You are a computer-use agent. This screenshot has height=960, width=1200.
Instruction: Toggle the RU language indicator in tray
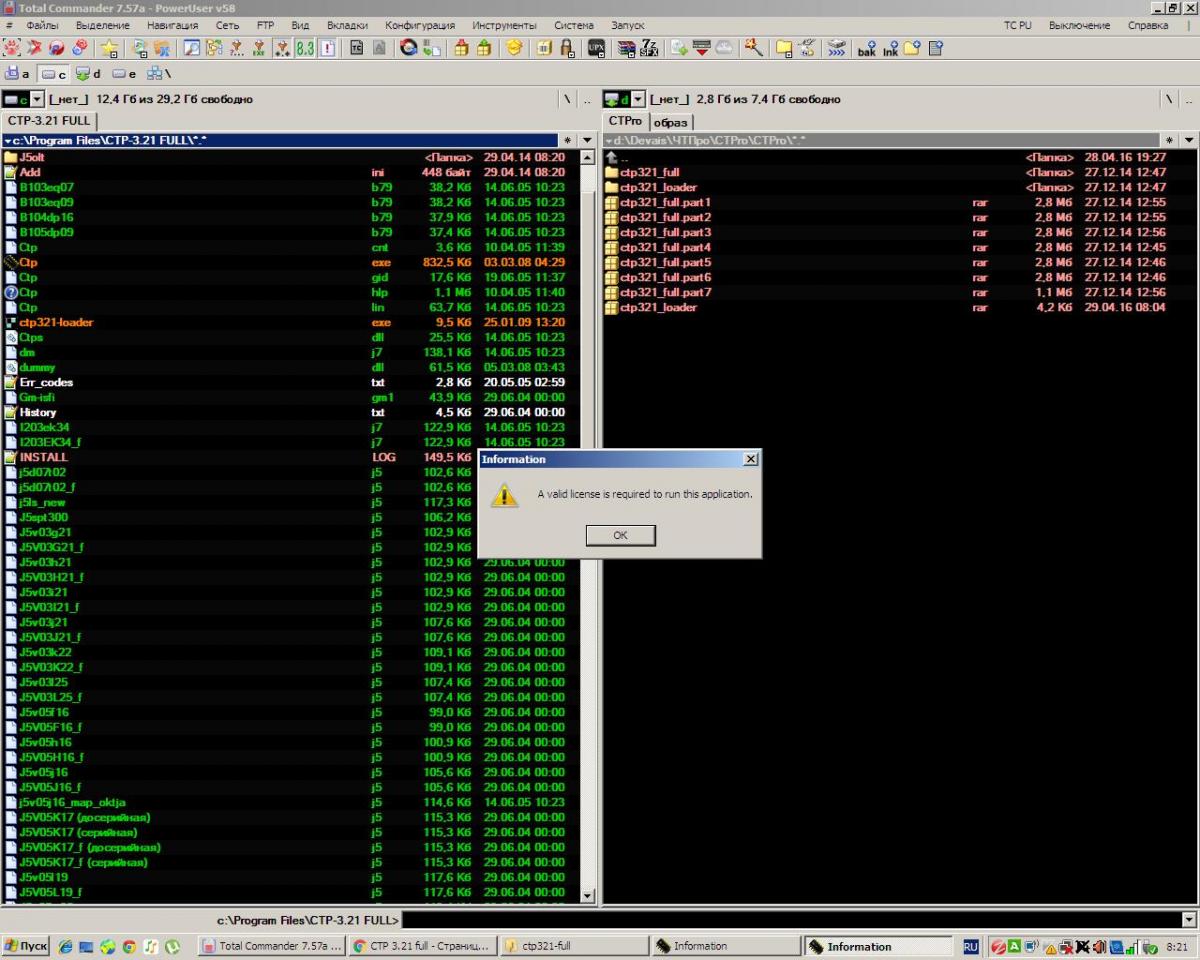click(971, 946)
